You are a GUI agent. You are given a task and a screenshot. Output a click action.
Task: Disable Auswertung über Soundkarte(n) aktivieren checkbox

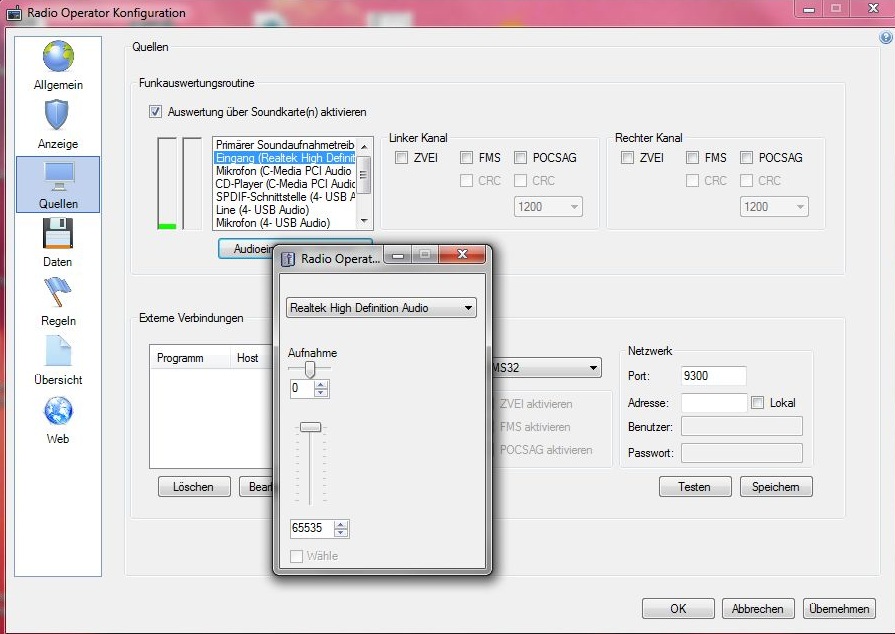click(155, 112)
